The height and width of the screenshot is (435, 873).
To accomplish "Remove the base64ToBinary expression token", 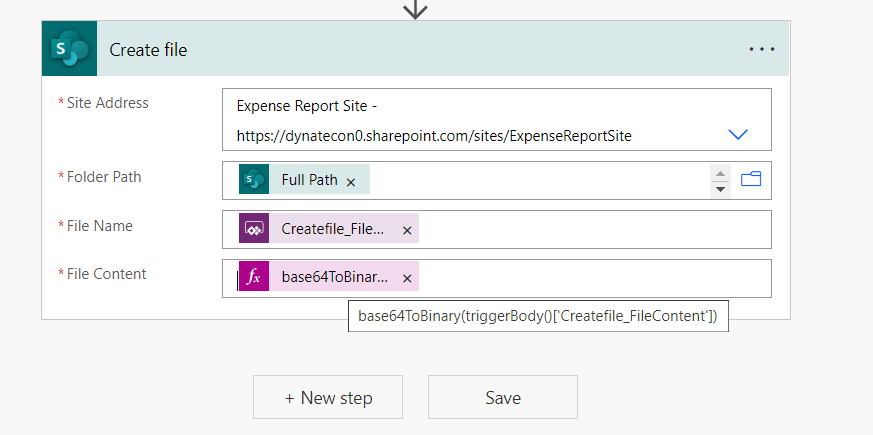I will click(407, 279).
